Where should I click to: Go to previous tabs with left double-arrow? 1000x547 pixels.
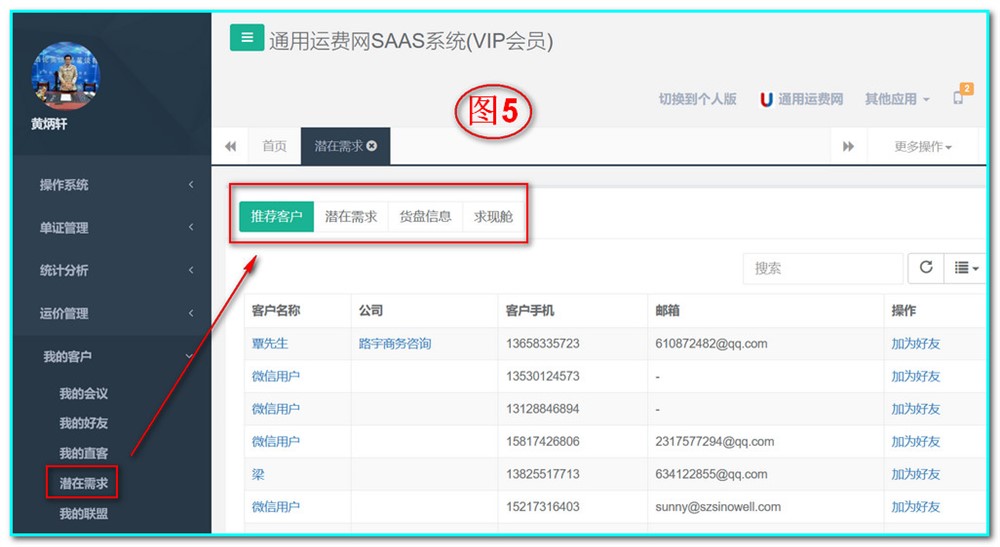pyautogui.click(x=230, y=147)
